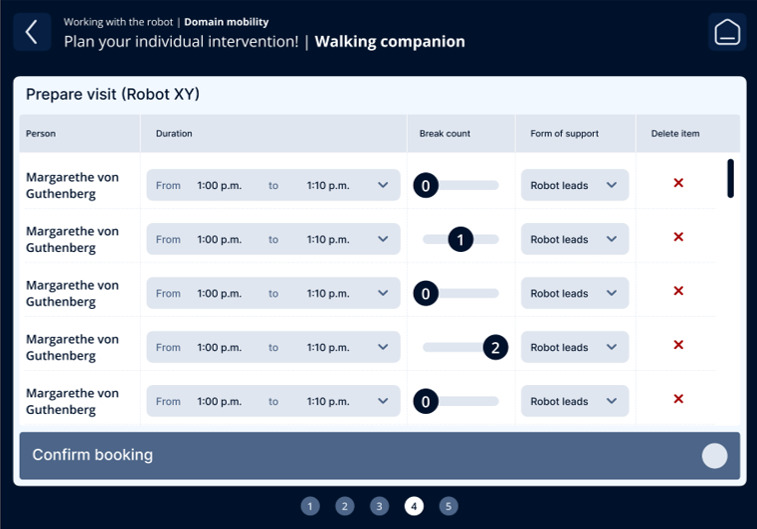The width and height of the screenshot is (757, 529).
Task: Remove the third row with red X
Action: 678,291
